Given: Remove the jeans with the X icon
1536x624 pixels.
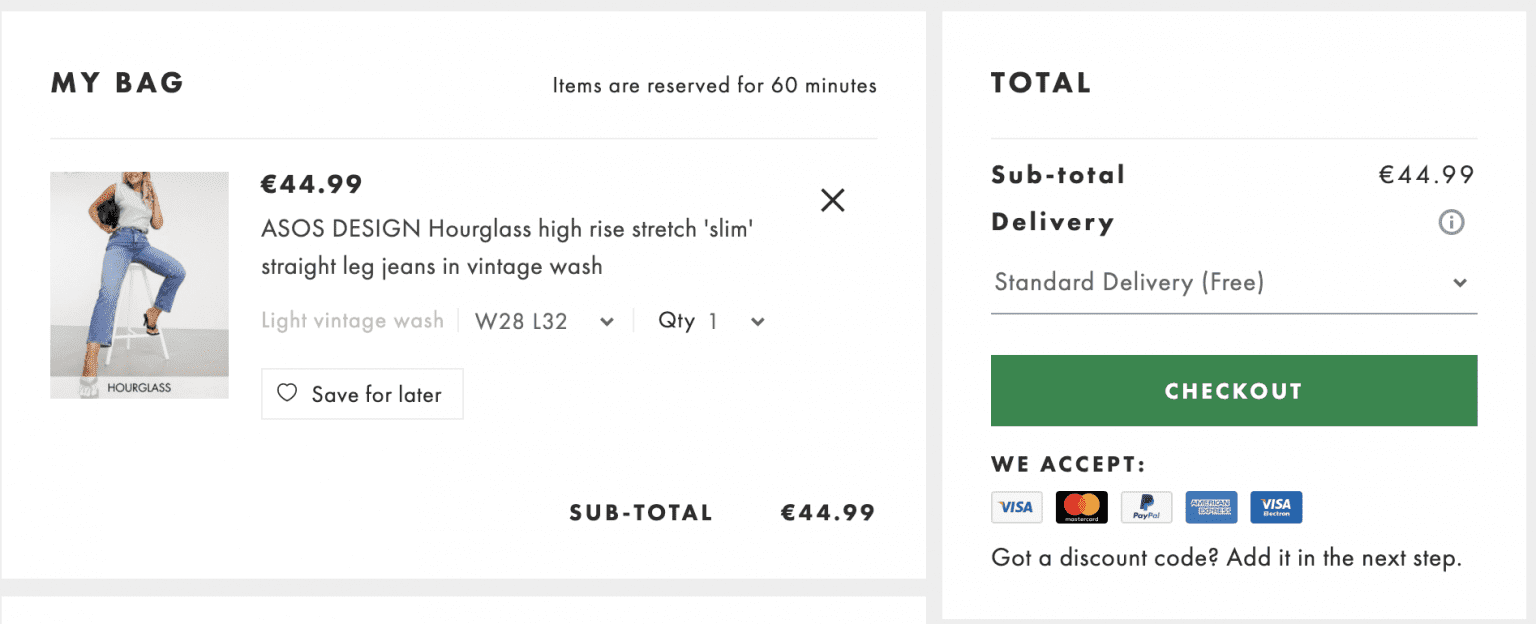Looking at the screenshot, I should (x=832, y=200).
